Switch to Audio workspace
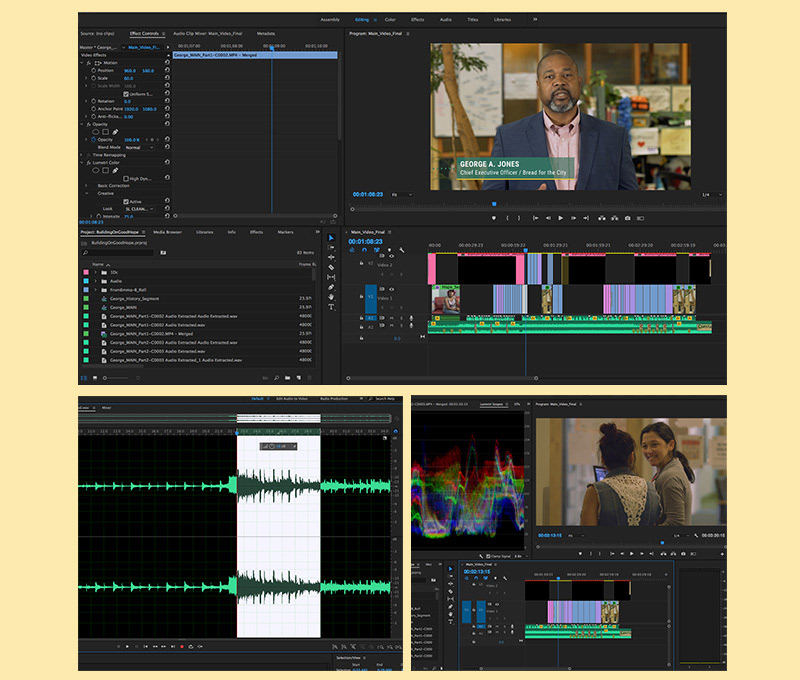The height and width of the screenshot is (680, 800). tap(446, 19)
